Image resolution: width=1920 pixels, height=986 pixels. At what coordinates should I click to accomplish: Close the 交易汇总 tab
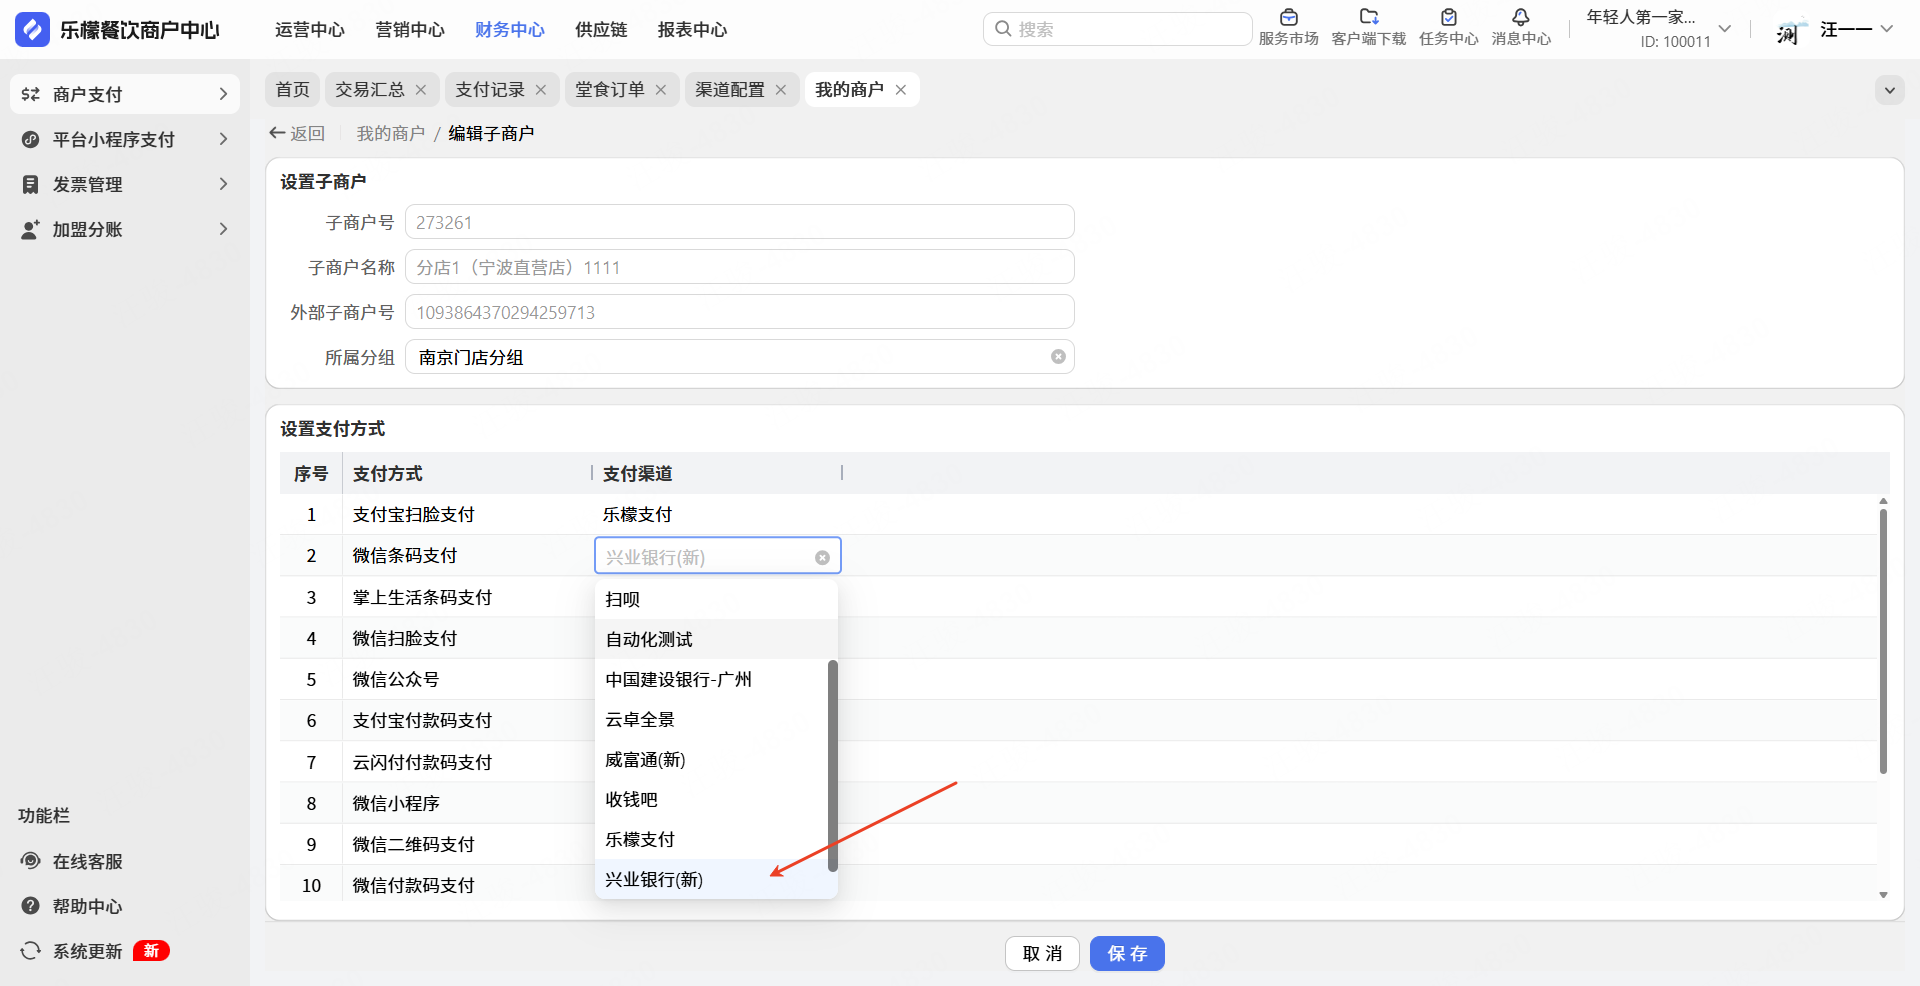pos(421,90)
